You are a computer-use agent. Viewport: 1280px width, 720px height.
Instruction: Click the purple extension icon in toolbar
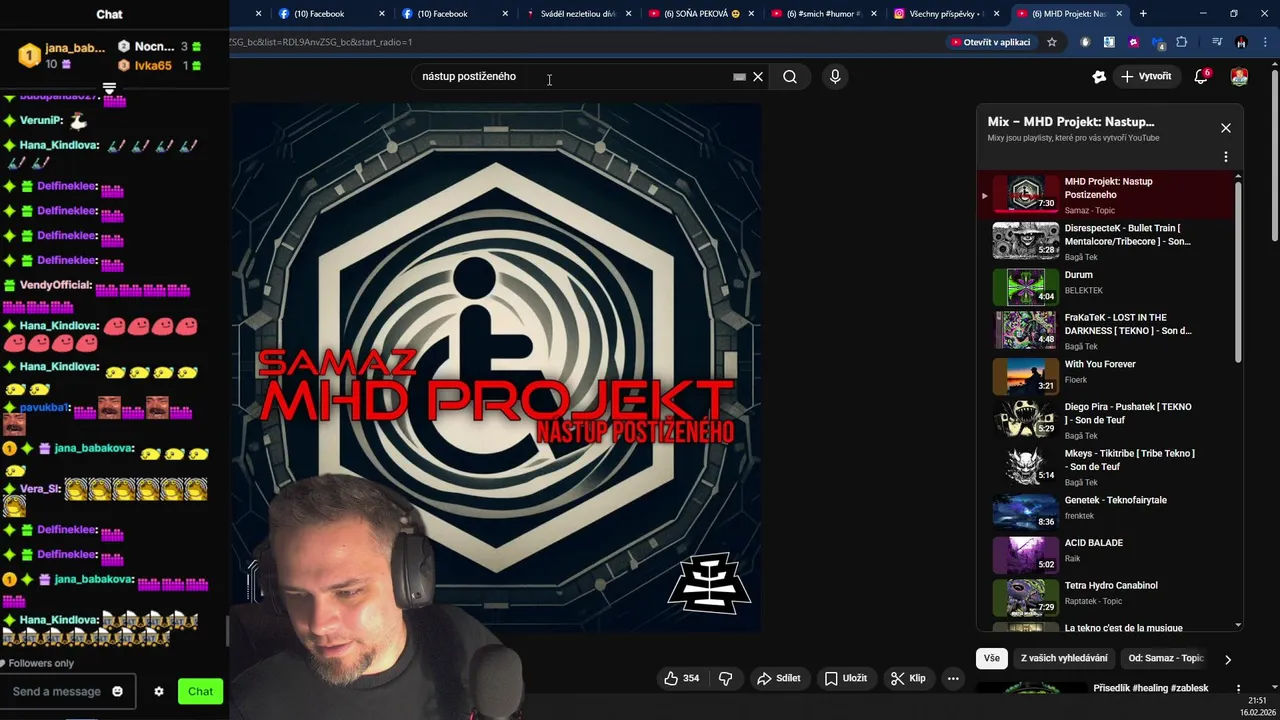1133,42
